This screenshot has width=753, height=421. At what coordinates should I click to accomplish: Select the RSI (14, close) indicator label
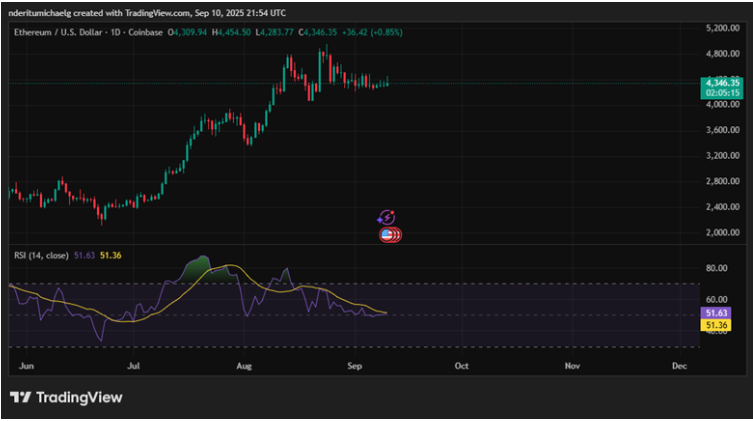pos(39,256)
